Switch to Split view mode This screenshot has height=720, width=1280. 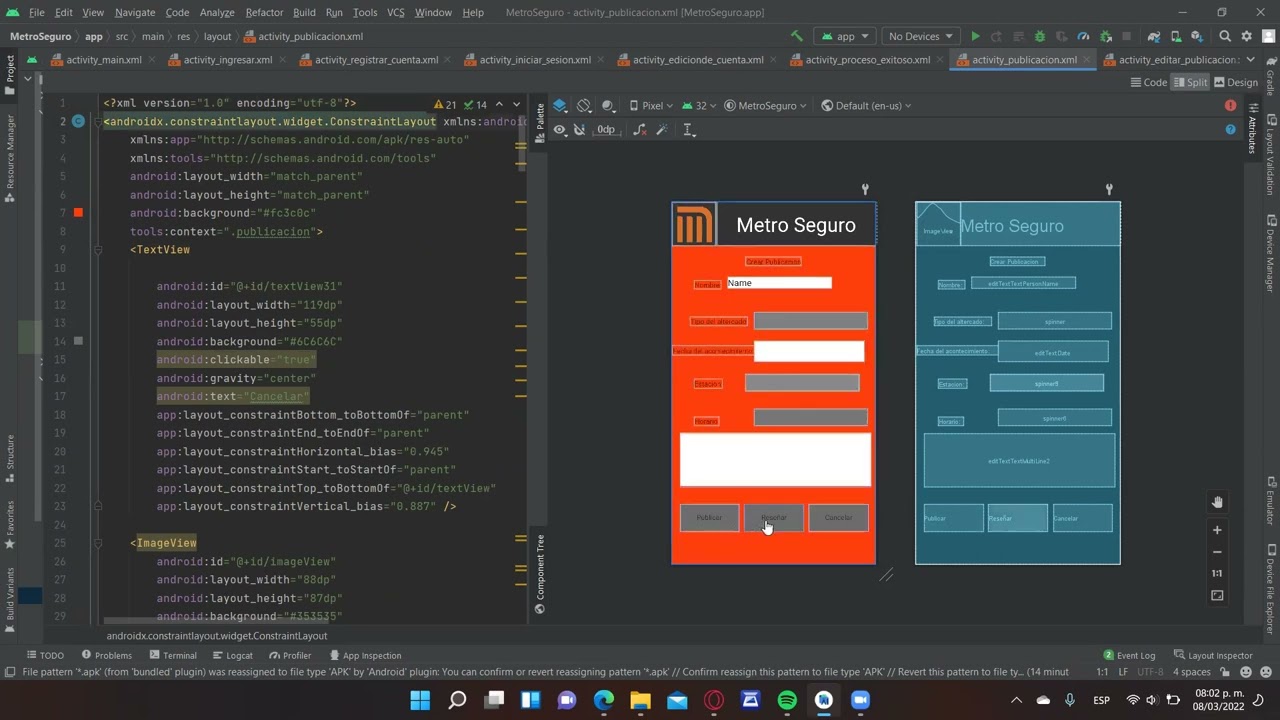coord(1190,82)
